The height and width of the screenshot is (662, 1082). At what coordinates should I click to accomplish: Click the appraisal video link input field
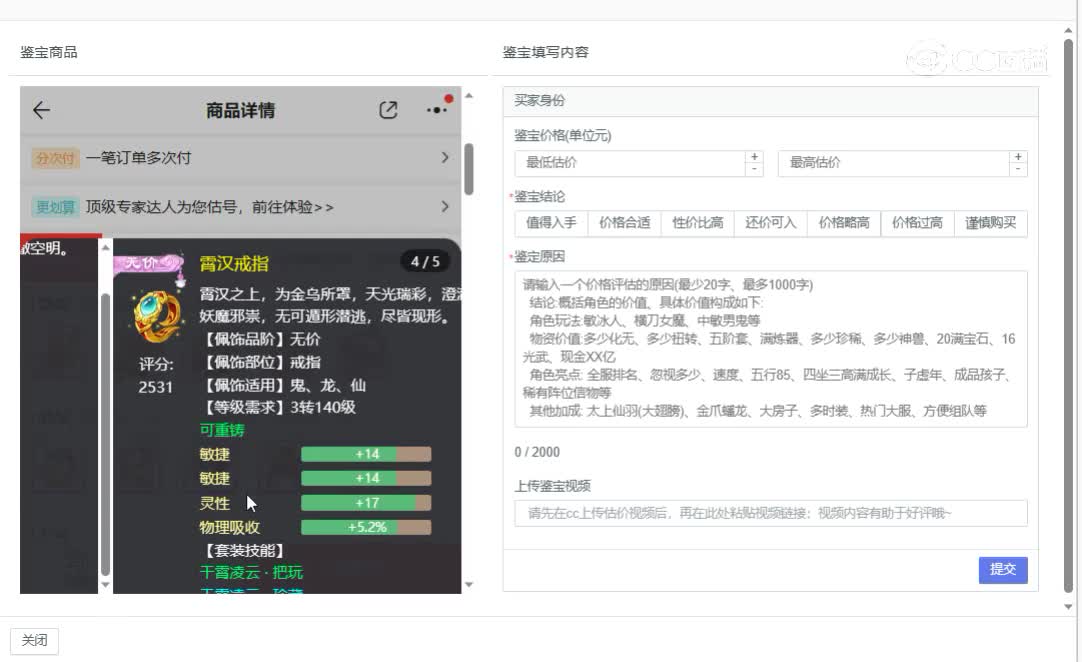click(x=768, y=513)
